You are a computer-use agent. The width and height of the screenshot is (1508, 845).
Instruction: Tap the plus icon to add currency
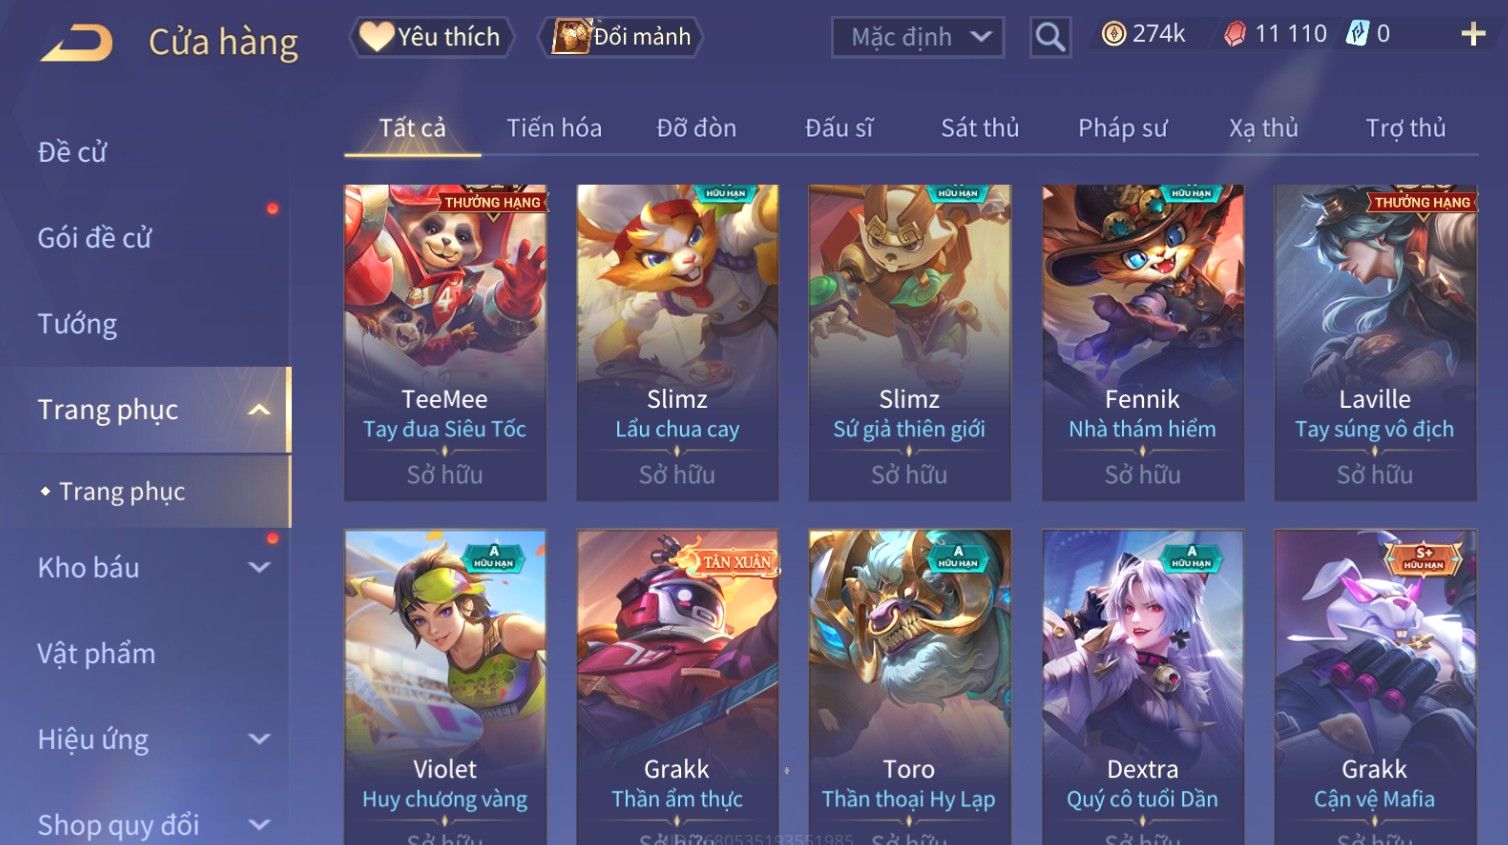(x=1473, y=35)
